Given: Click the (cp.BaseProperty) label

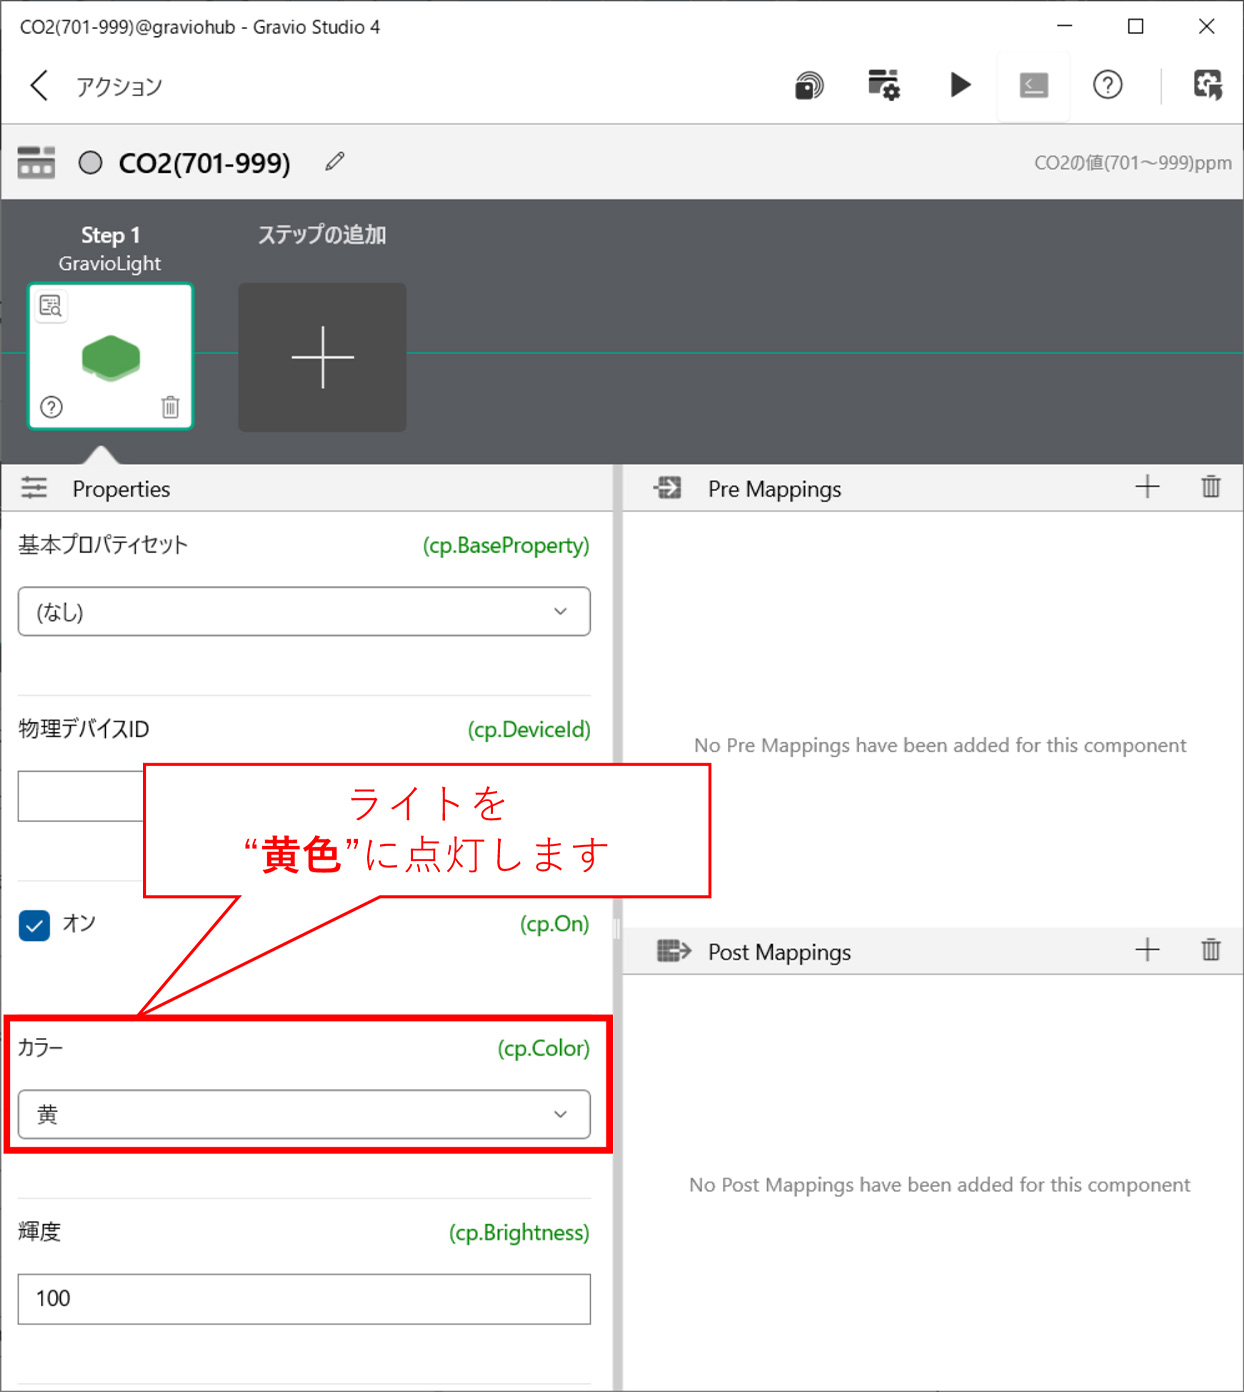Looking at the screenshot, I should [506, 545].
